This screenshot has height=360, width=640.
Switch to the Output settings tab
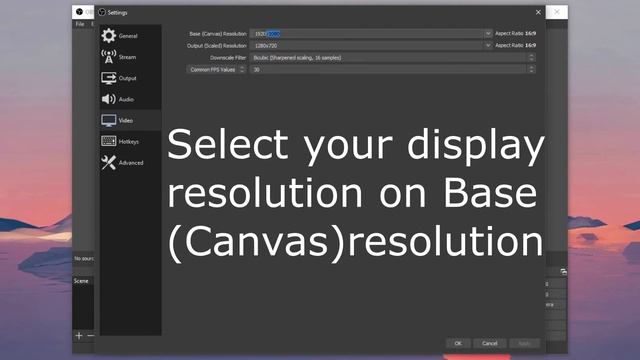131,78
